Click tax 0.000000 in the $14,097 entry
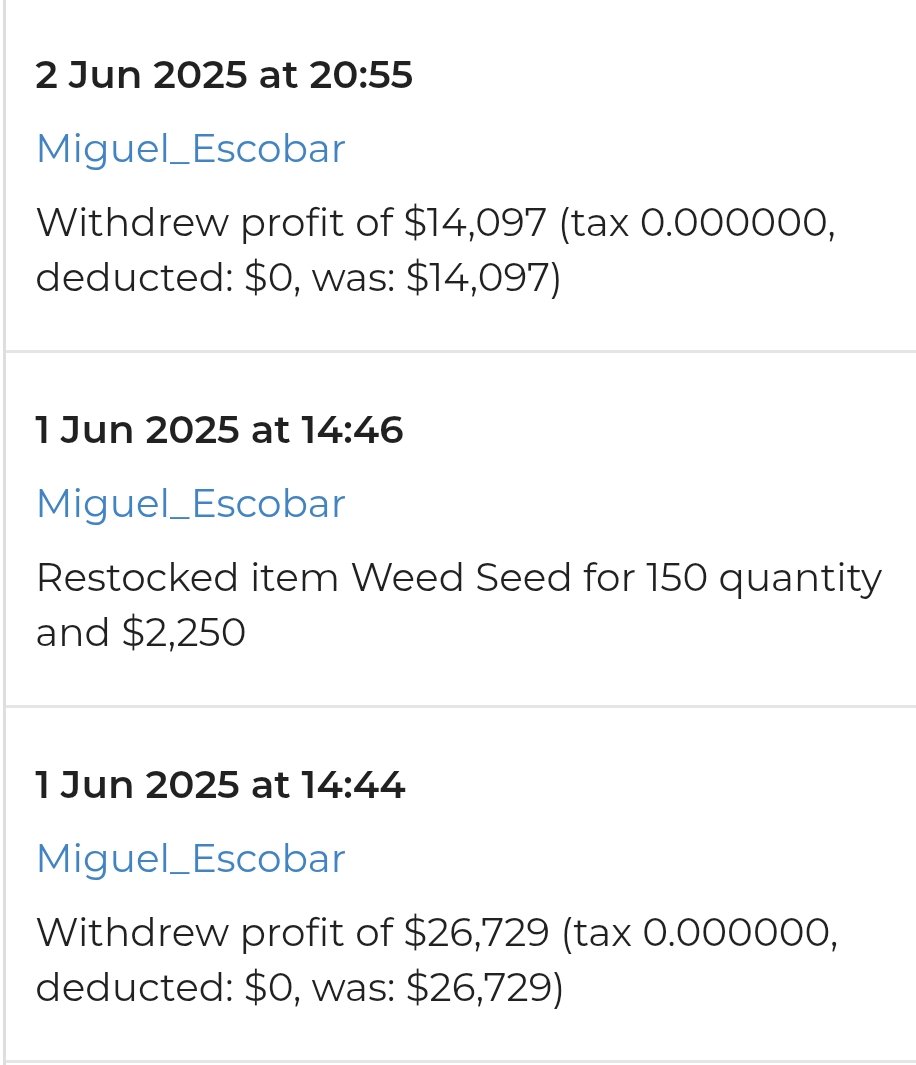The image size is (916, 1065). pyautogui.click(x=701, y=223)
